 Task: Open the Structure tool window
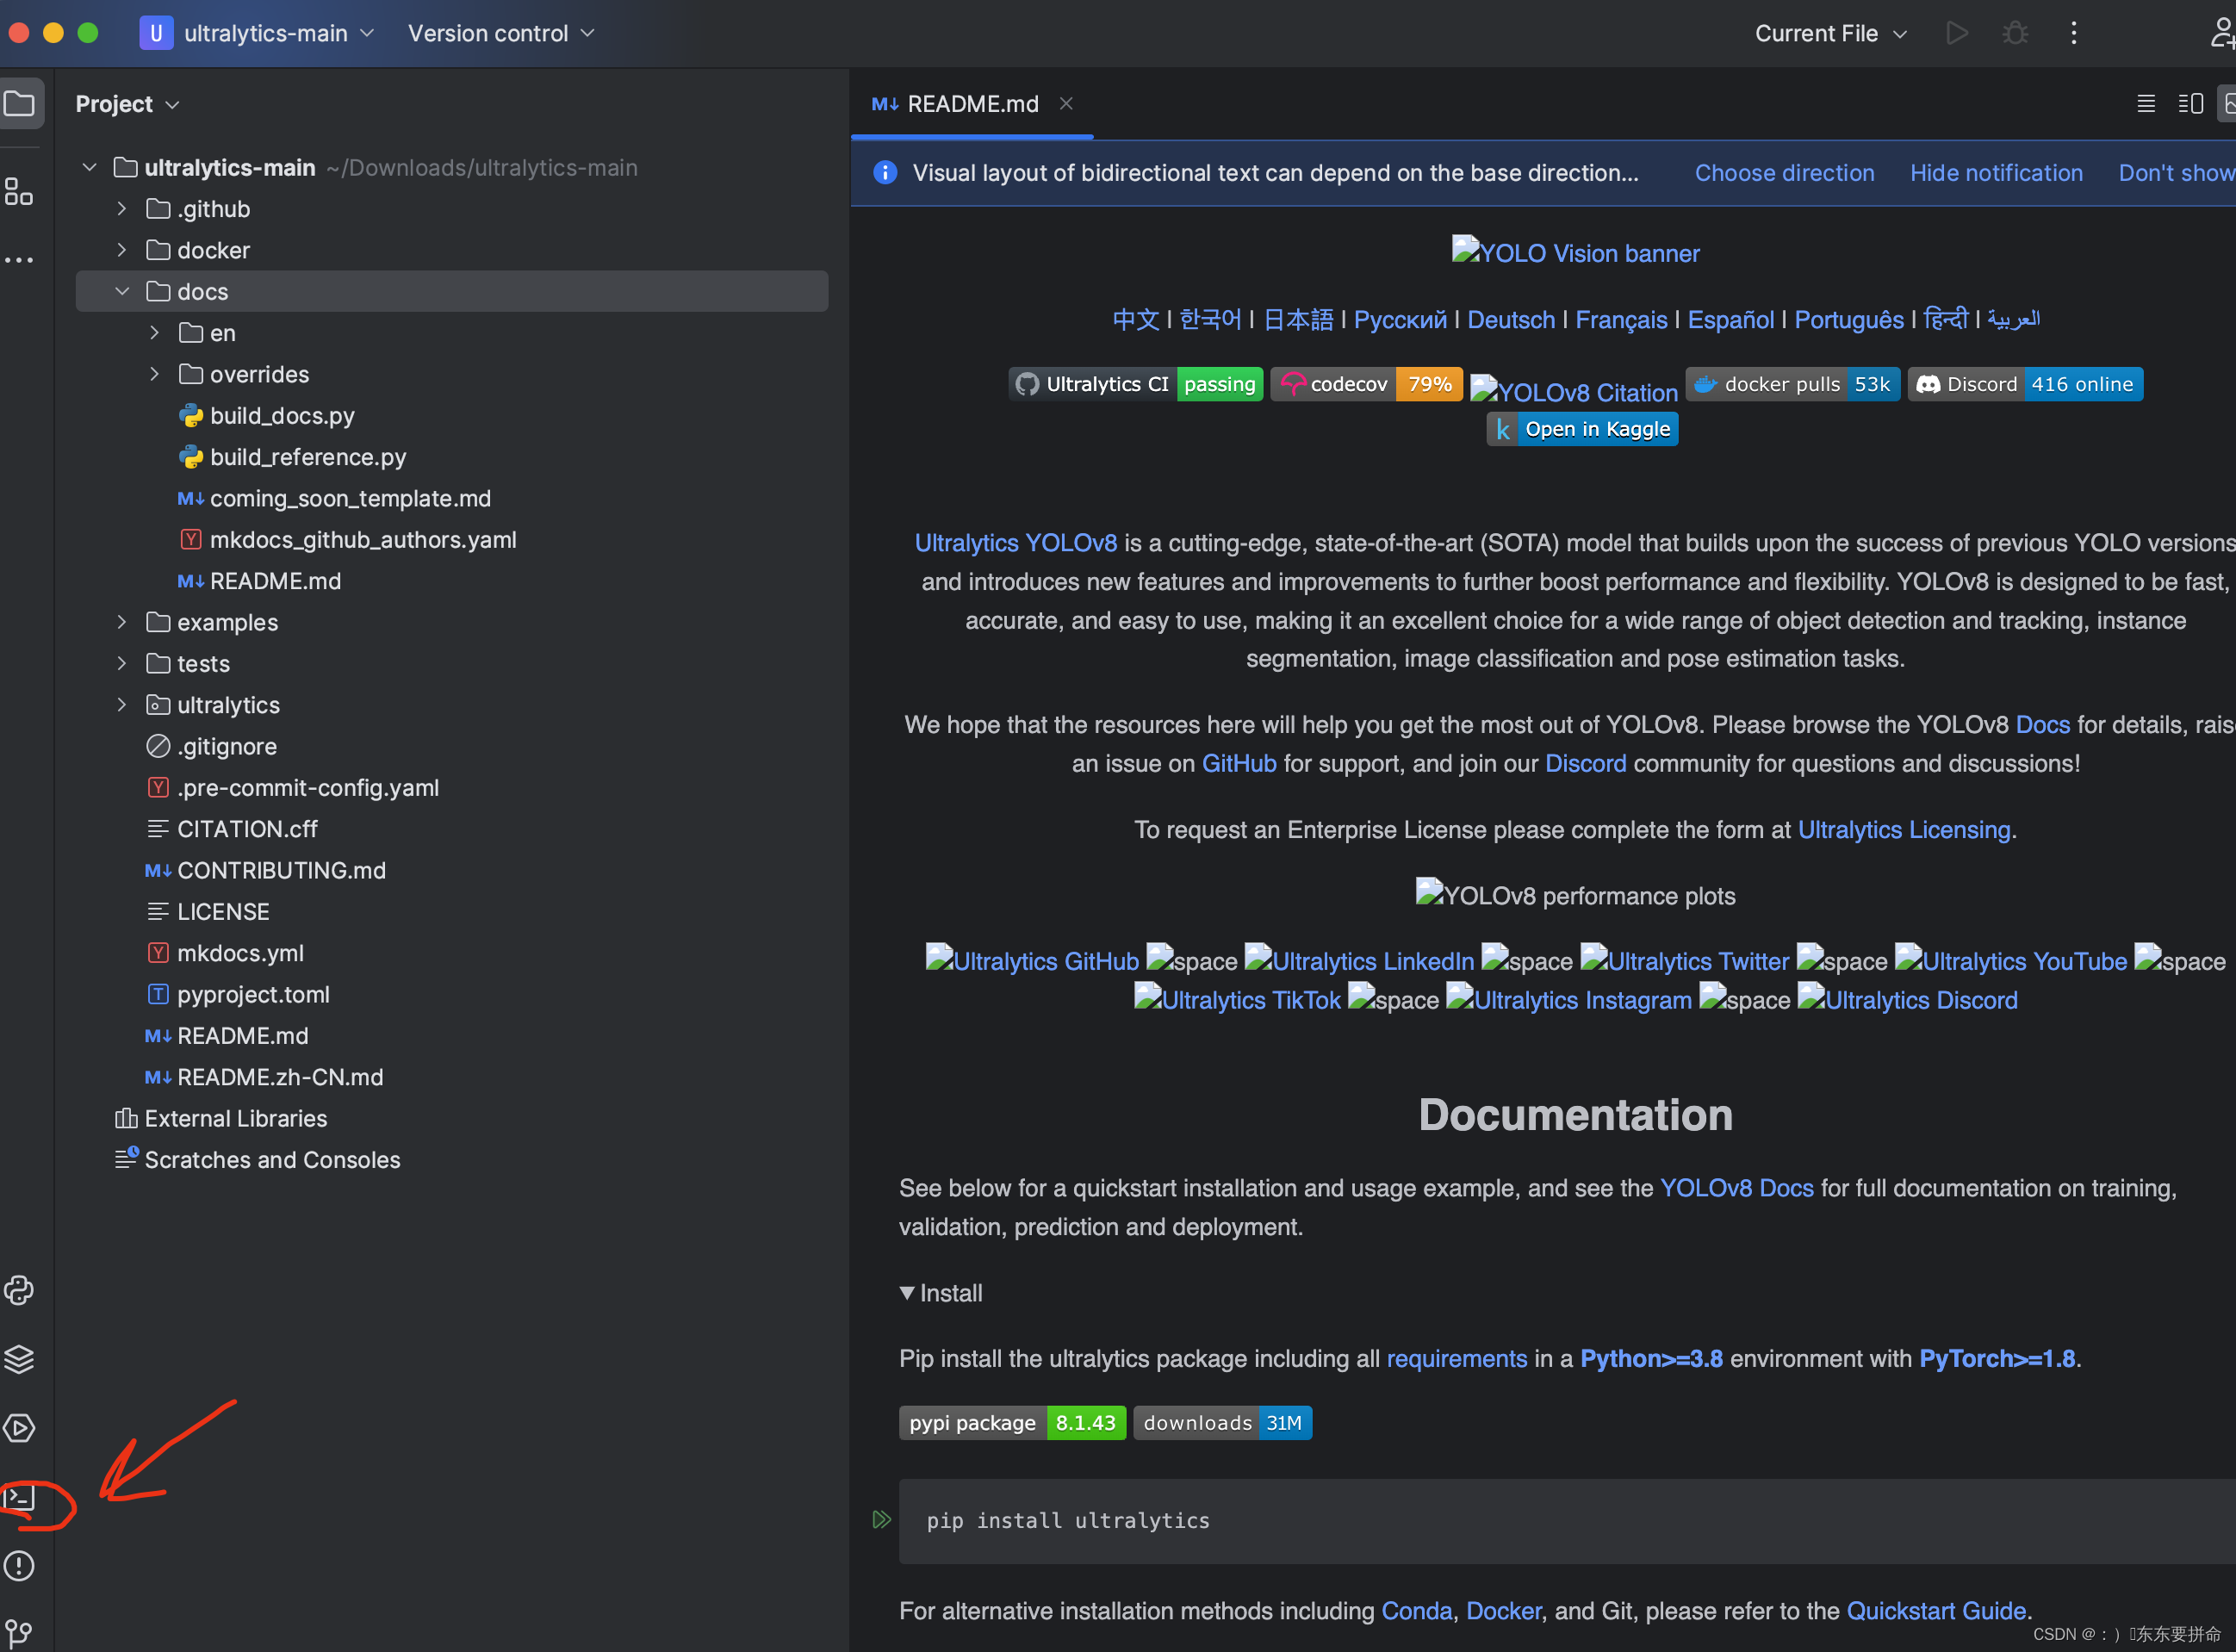20,191
